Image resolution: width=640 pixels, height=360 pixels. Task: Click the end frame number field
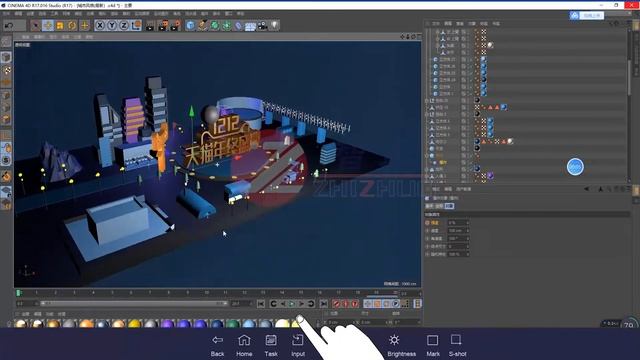241,304
